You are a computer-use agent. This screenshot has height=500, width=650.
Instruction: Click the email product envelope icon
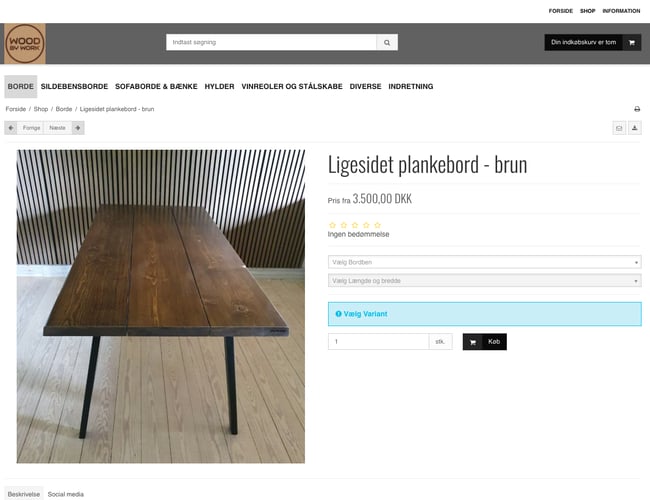[619, 128]
